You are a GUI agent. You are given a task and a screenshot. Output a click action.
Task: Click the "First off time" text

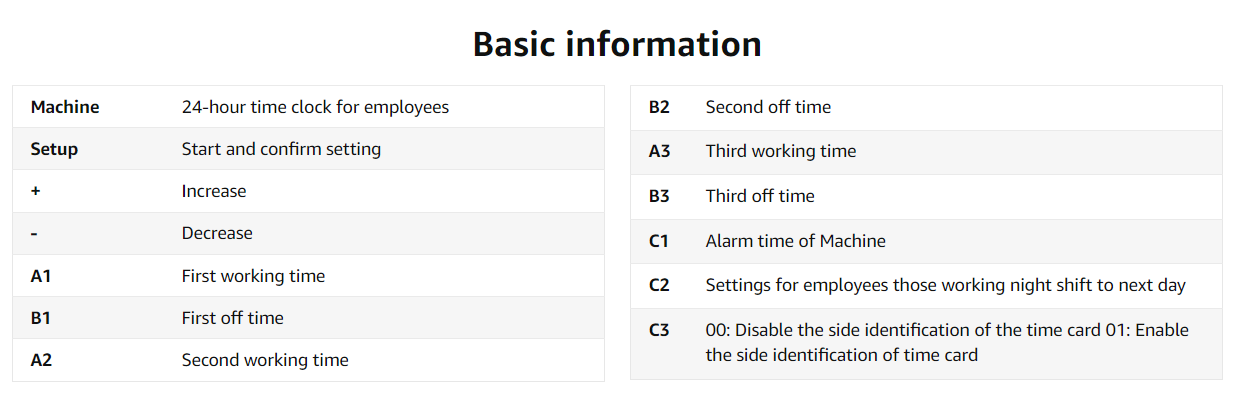point(232,318)
